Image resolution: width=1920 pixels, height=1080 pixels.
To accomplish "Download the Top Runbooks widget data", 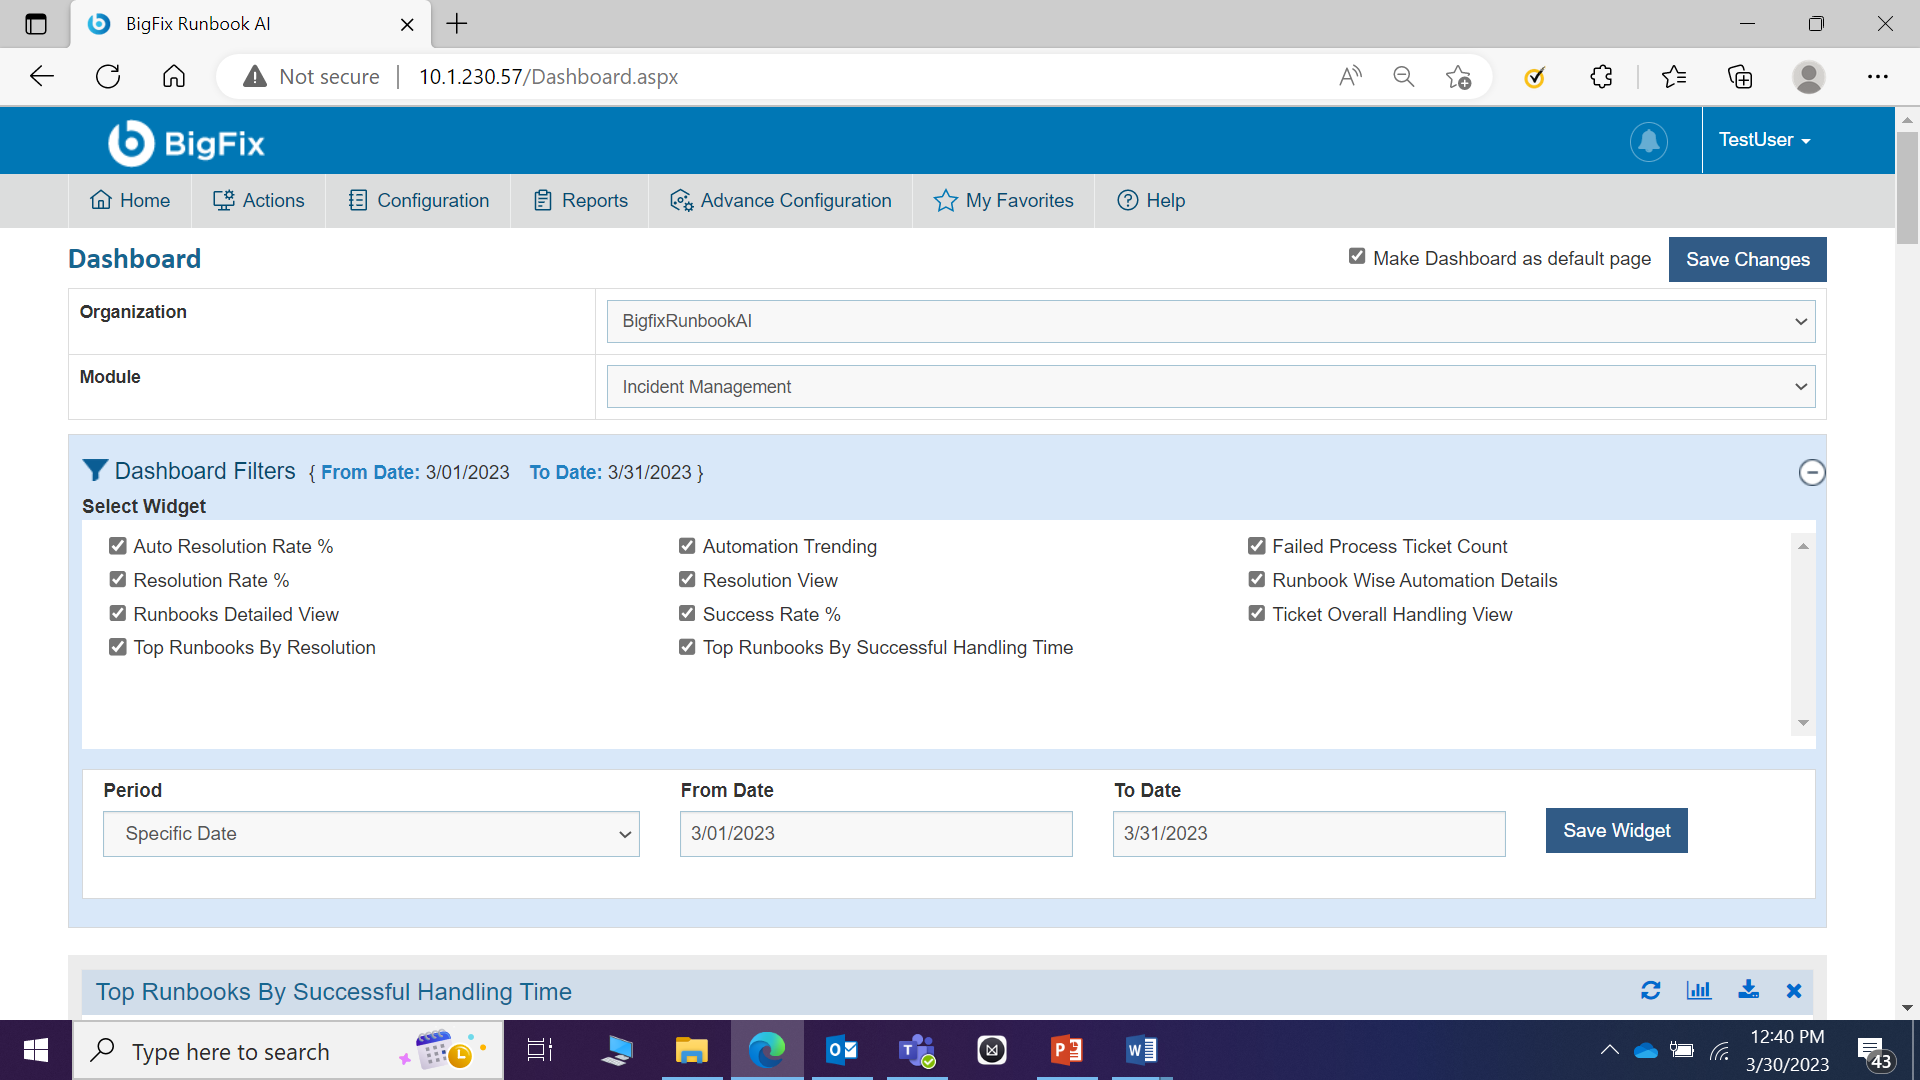I will (x=1748, y=990).
